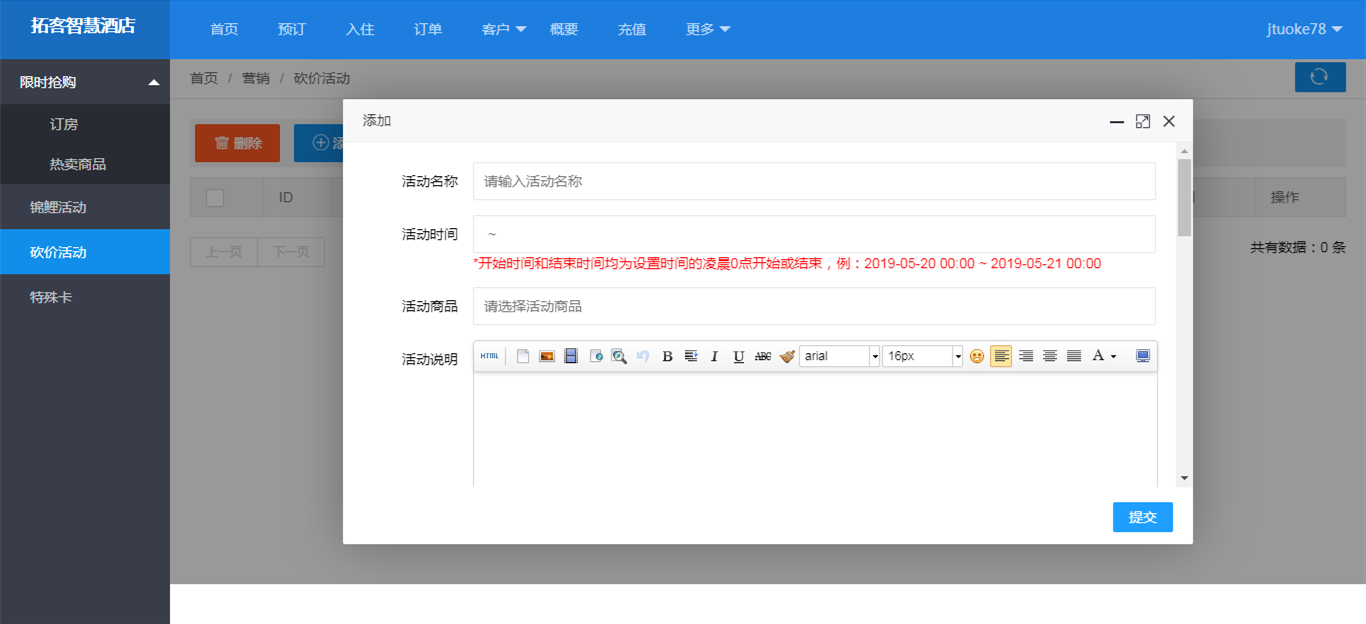Click the 操作 column header
This screenshot has height=624, width=1366.
click(x=1285, y=198)
